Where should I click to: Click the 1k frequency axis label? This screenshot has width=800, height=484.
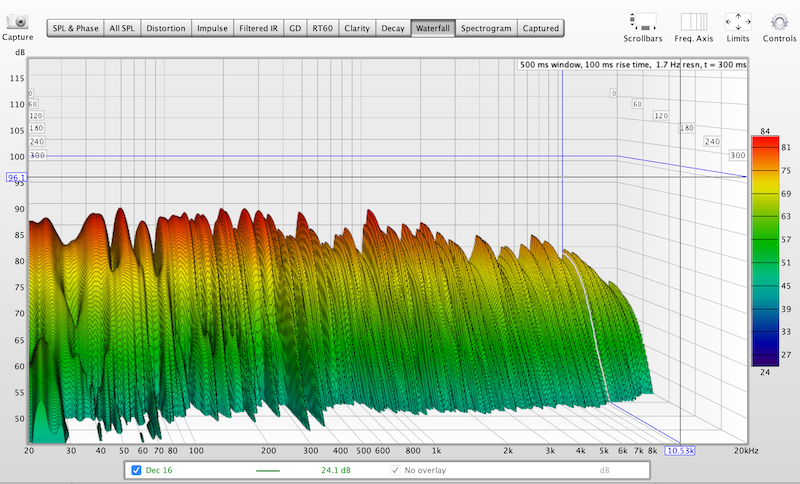click(x=436, y=450)
